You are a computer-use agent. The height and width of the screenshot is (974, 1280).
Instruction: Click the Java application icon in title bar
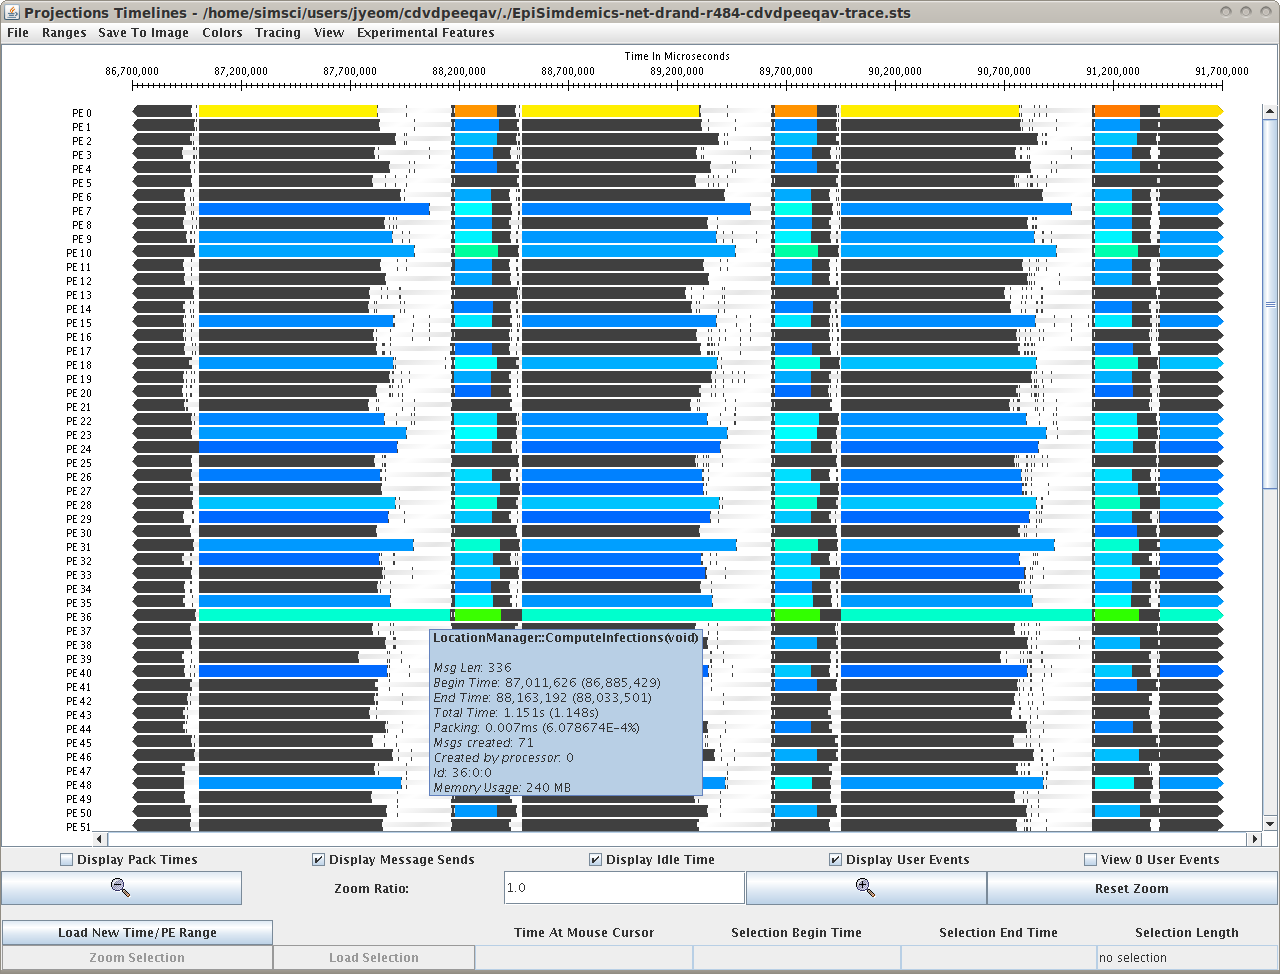tap(12, 12)
